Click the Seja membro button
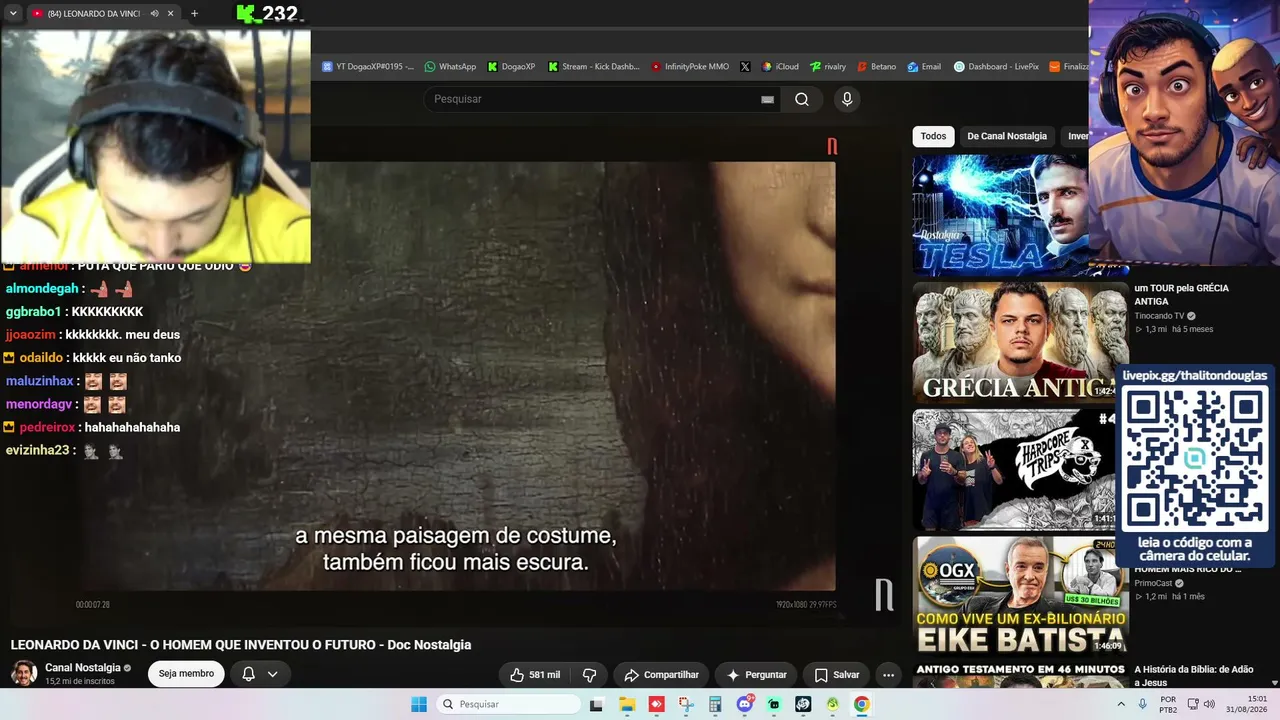 click(186, 674)
